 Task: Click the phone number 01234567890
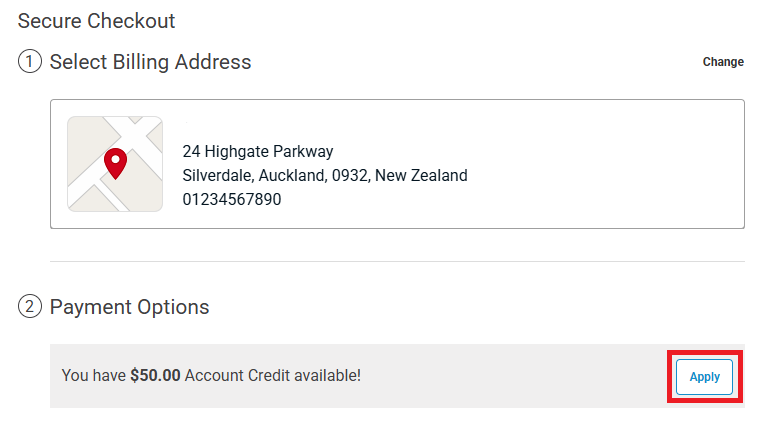coord(231,199)
